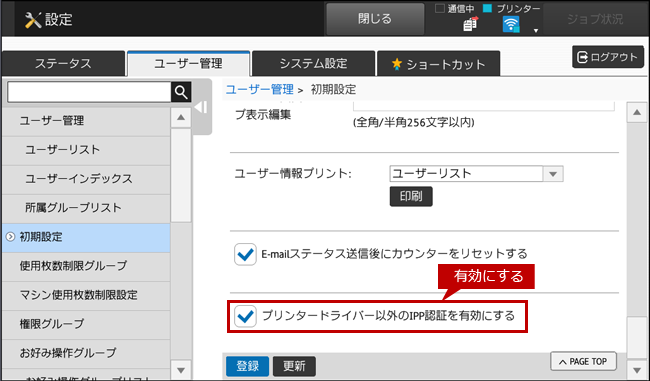Open ユーザーリスト in the sidebar

86,150
